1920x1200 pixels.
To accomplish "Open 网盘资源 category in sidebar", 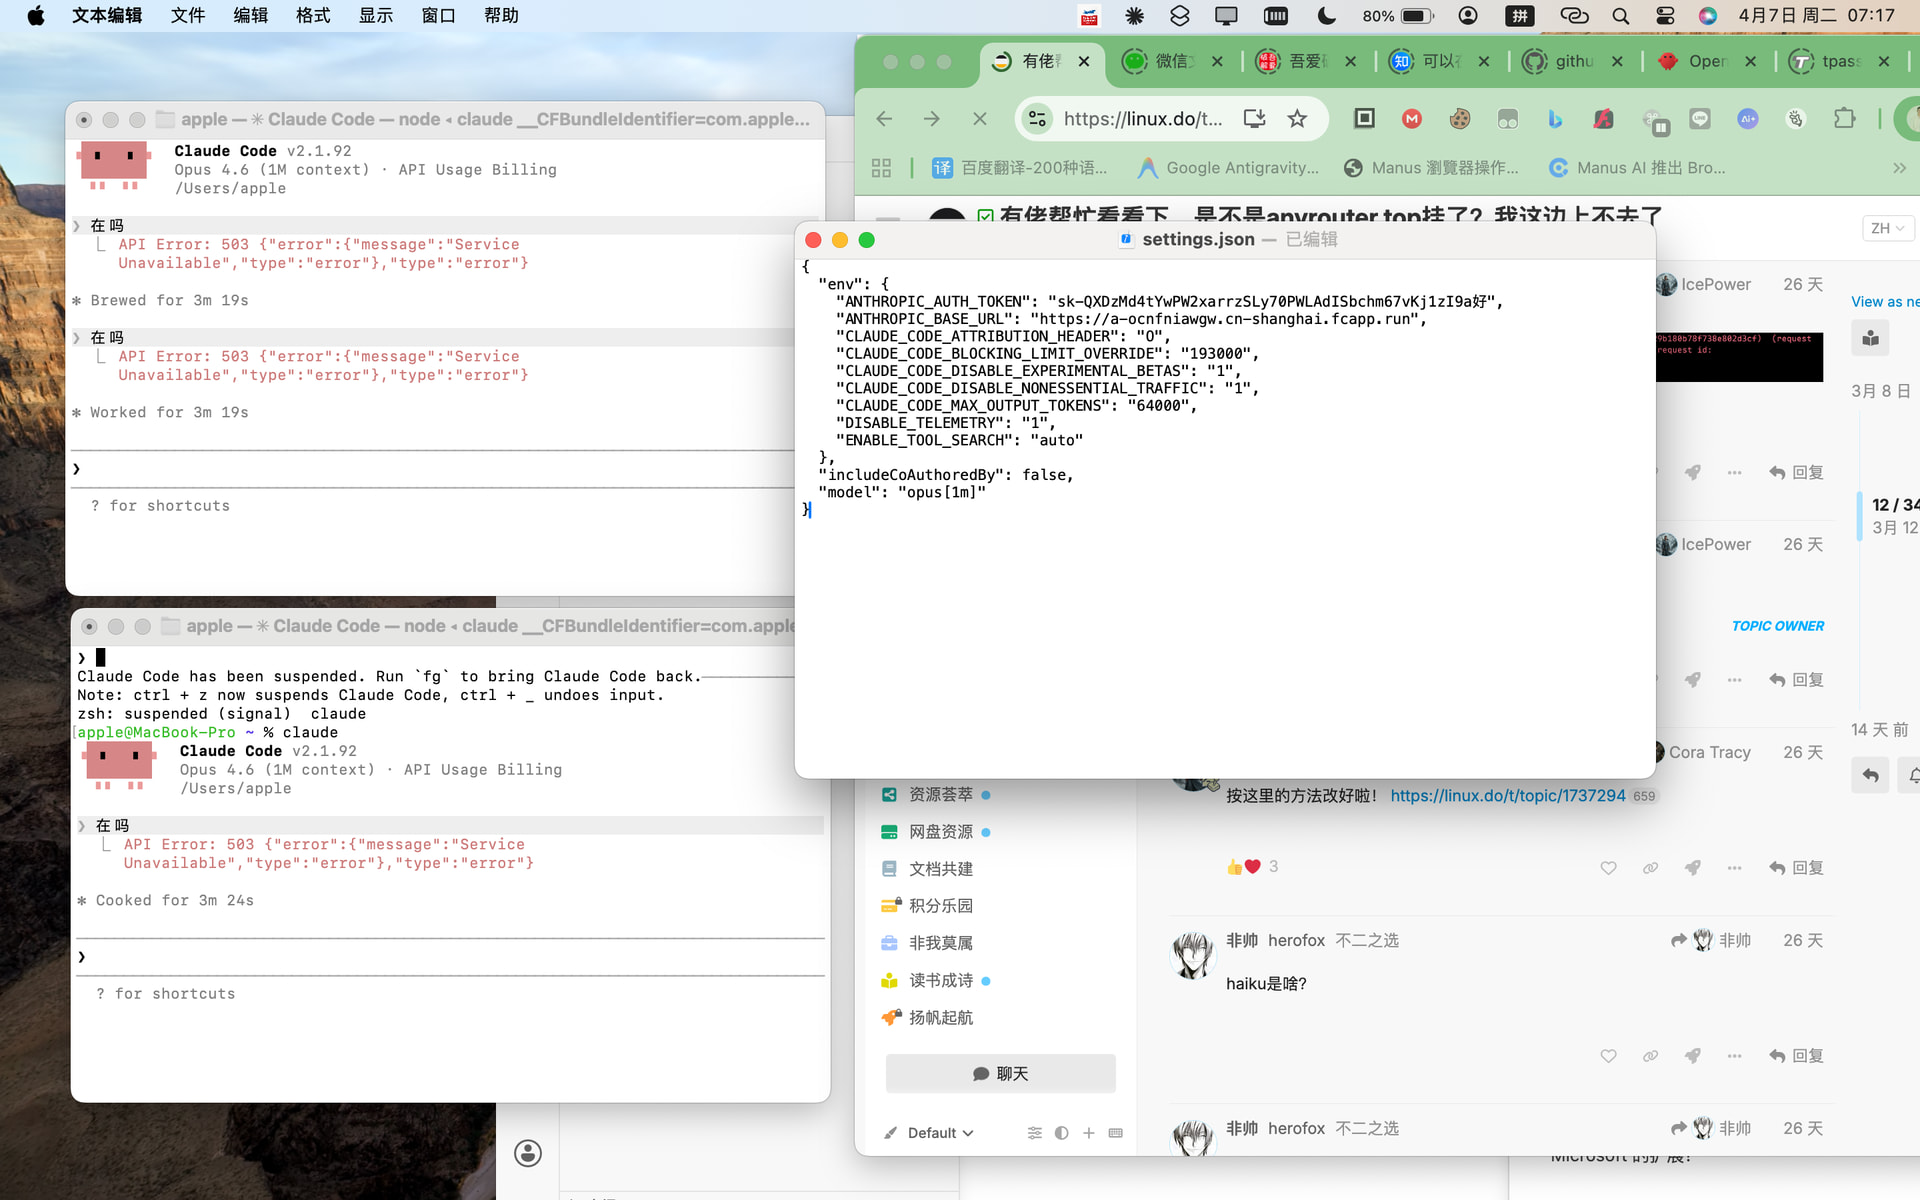I will click(940, 832).
